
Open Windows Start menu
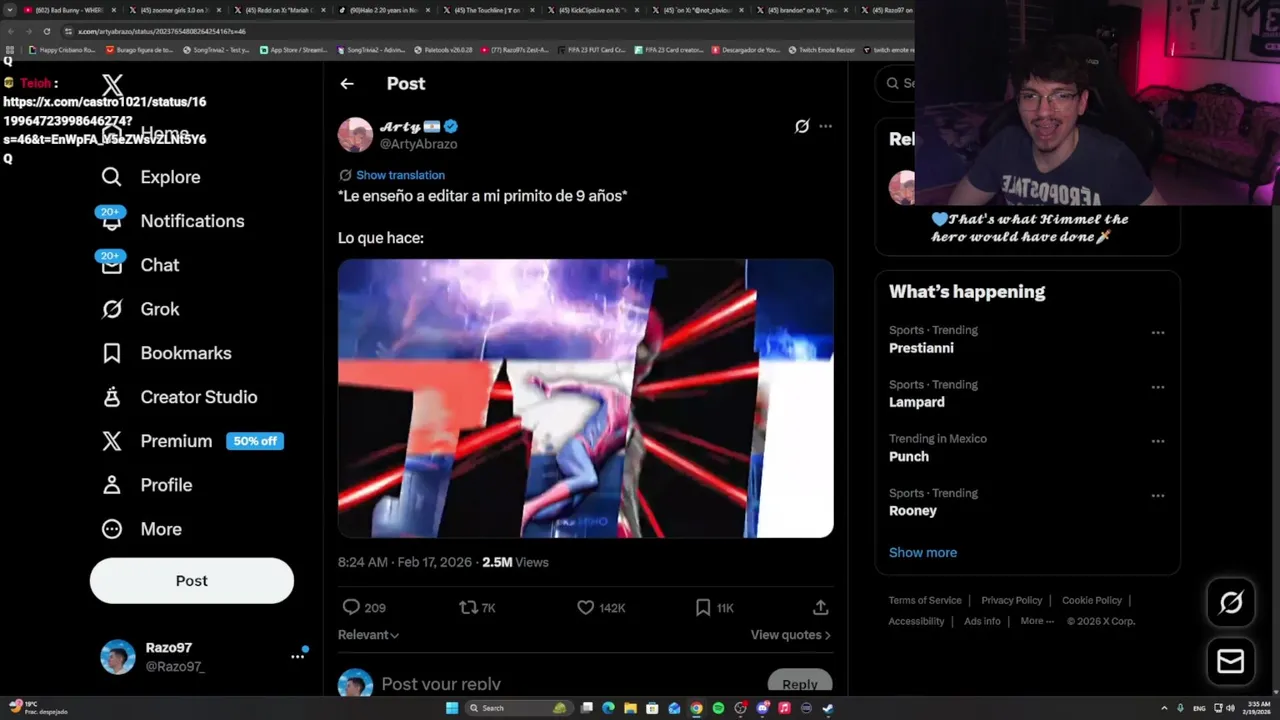(x=452, y=708)
